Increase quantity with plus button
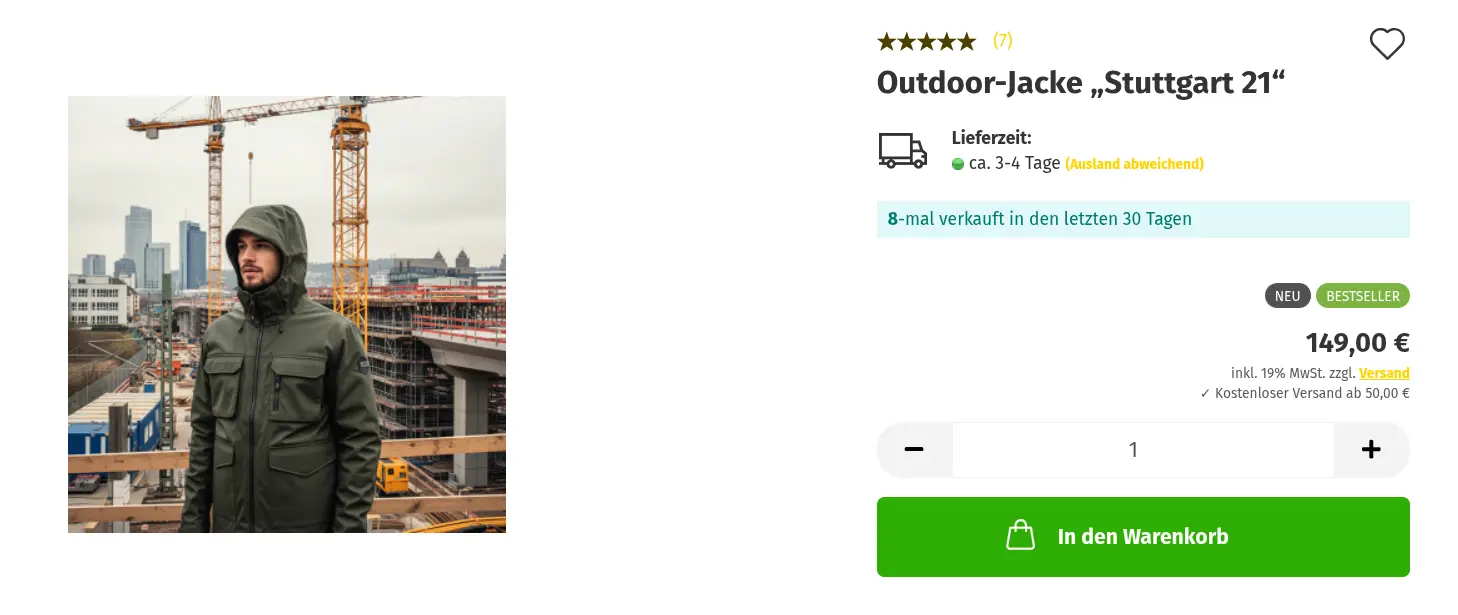This screenshot has width=1458, height=615. click(1371, 450)
